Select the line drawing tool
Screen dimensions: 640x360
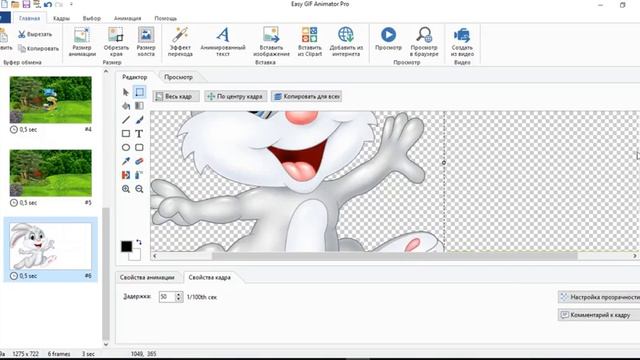126,120
